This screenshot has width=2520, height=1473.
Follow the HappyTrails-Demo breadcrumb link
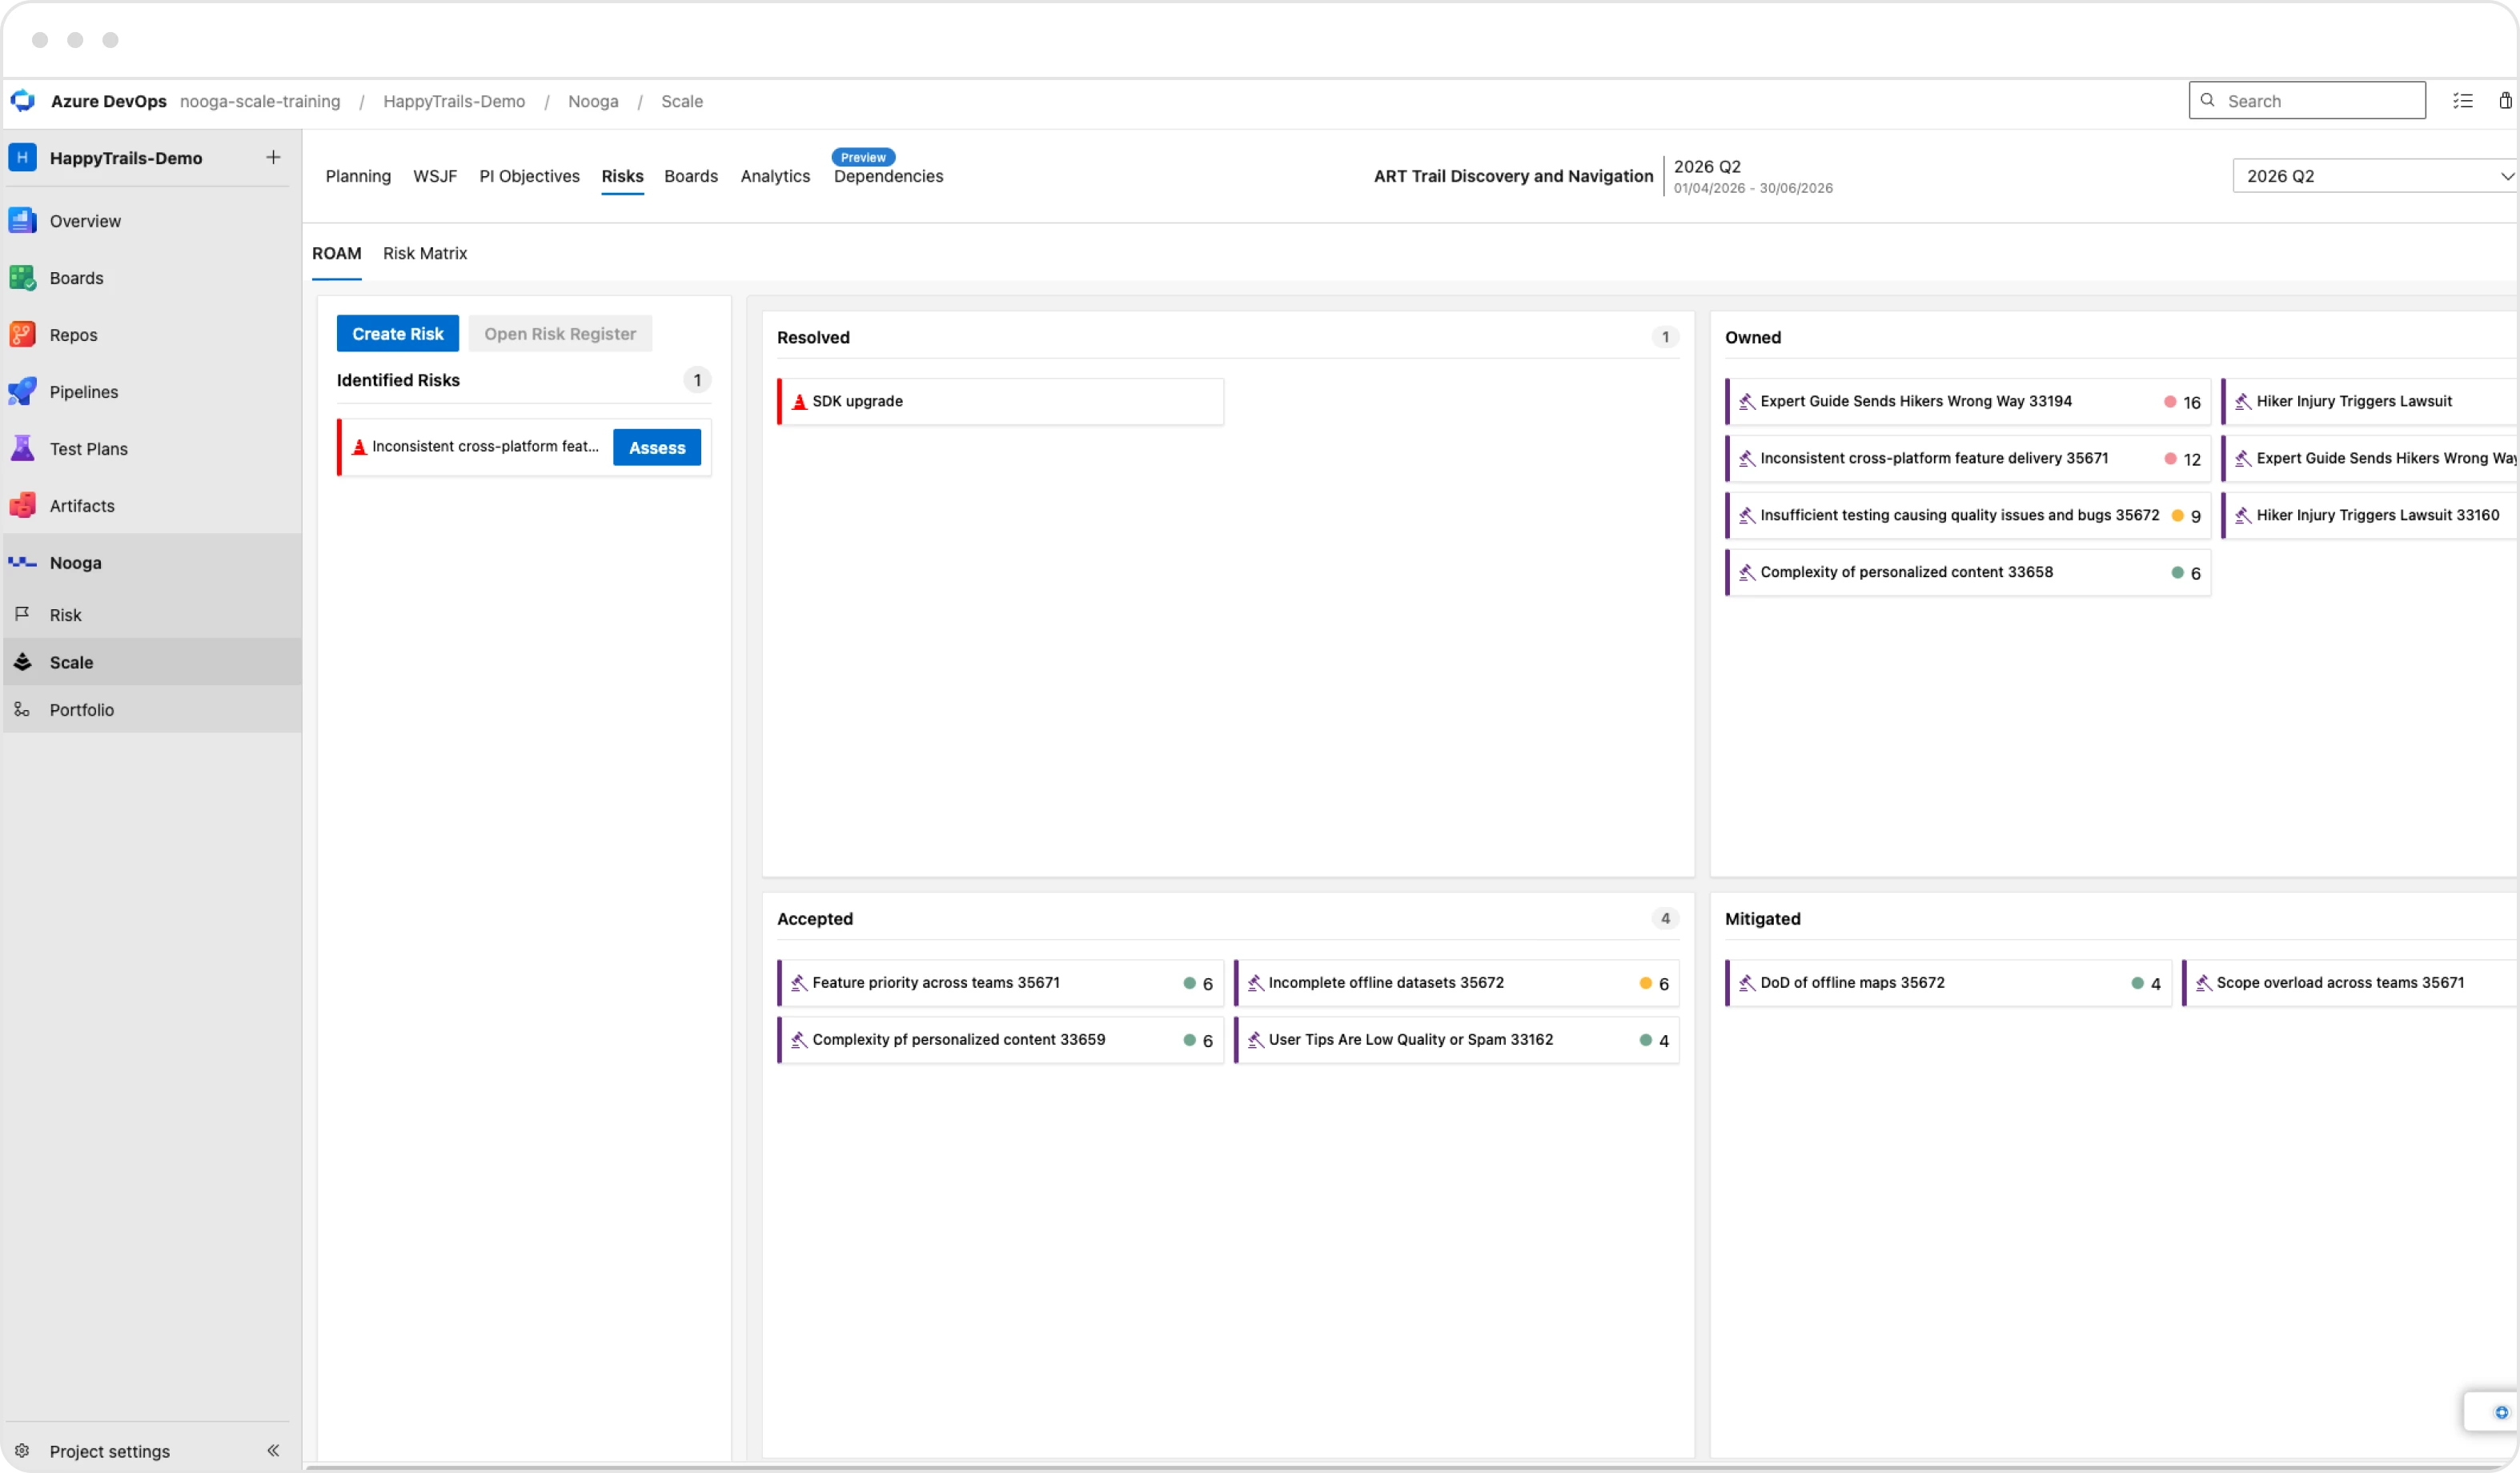point(454,101)
